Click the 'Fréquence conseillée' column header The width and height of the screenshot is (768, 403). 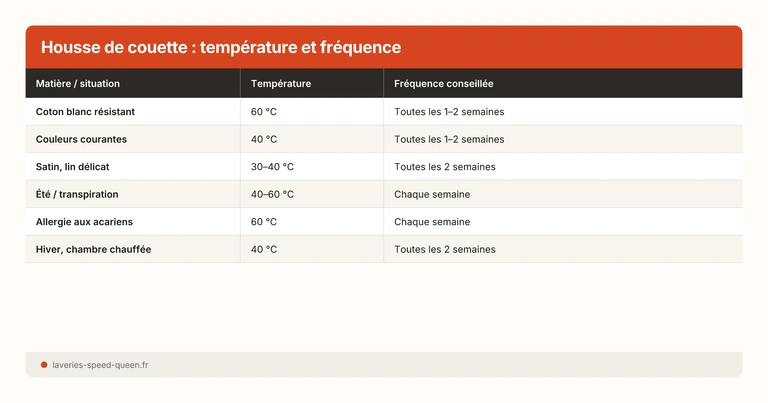[443, 84]
